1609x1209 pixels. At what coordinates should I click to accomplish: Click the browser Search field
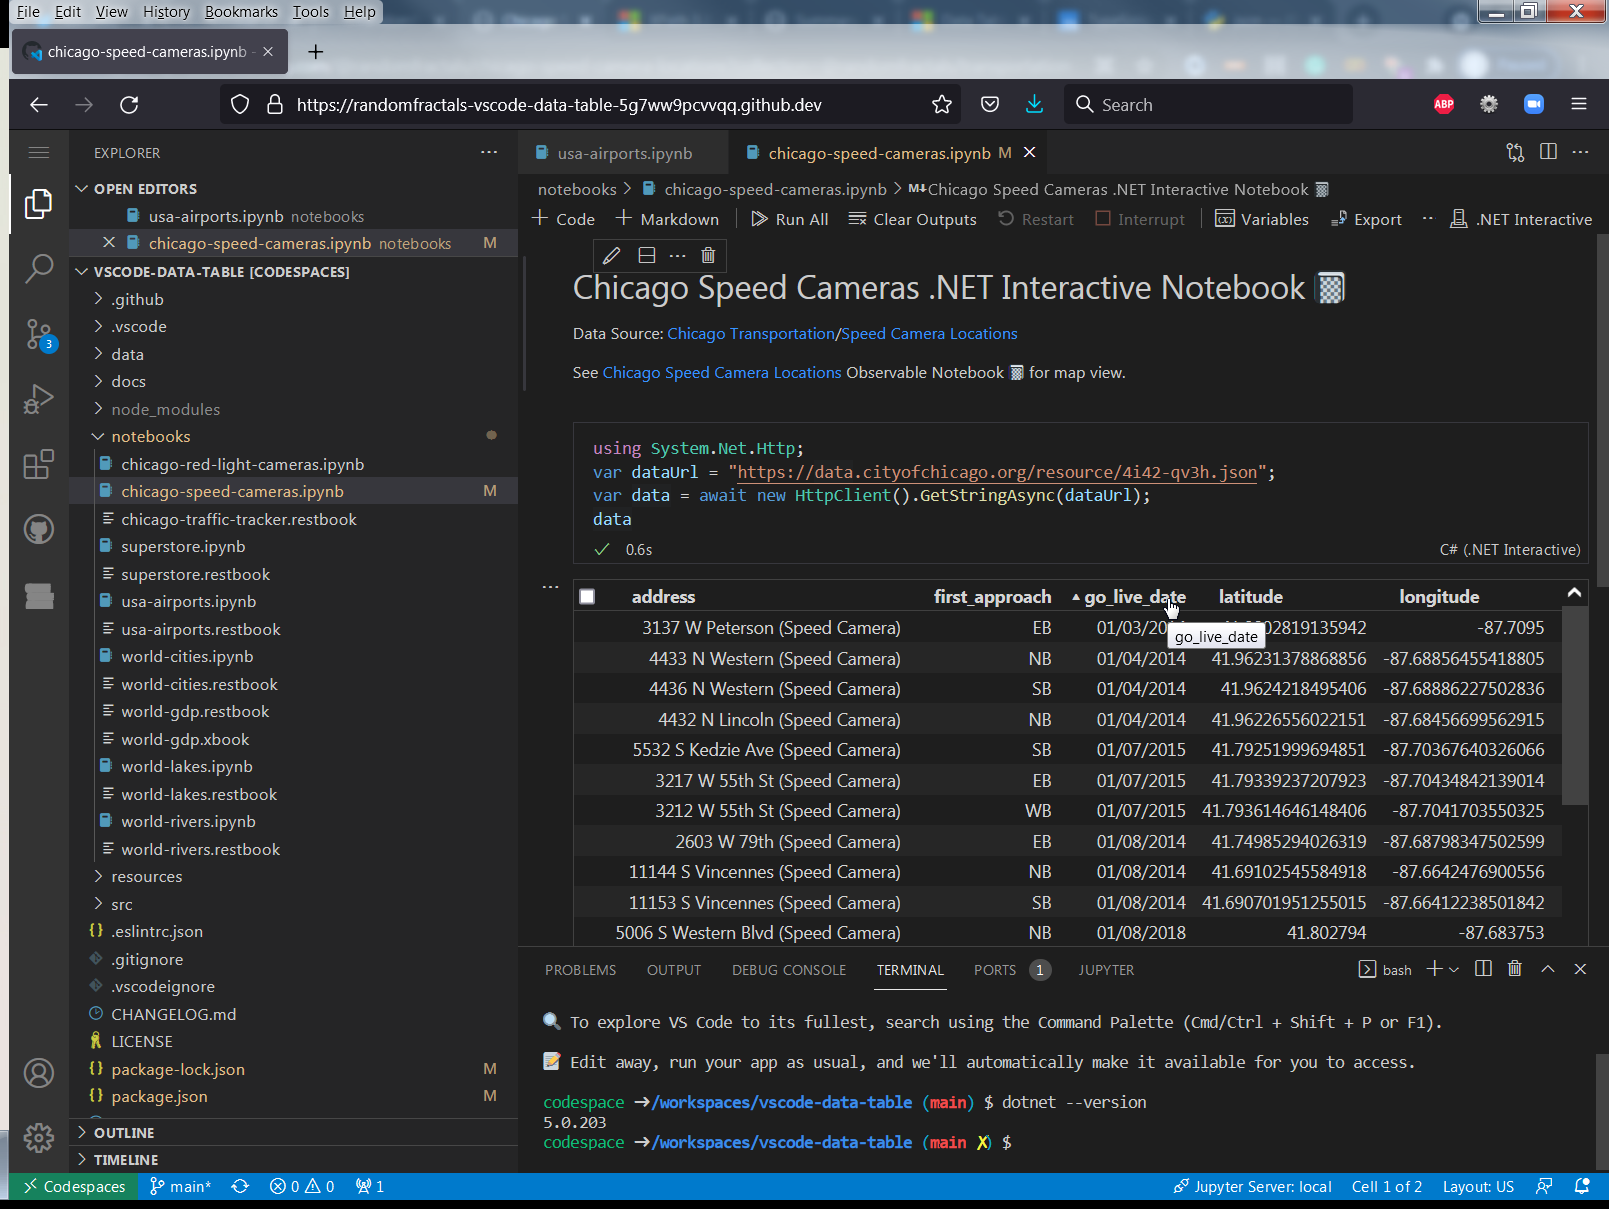pos(1208,104)
